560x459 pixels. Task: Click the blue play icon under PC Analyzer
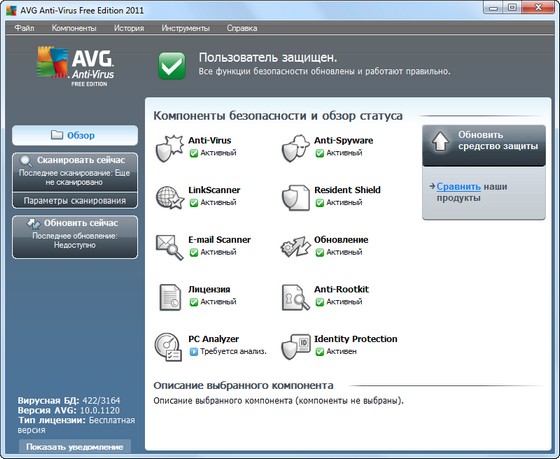(x=194, y=352)
